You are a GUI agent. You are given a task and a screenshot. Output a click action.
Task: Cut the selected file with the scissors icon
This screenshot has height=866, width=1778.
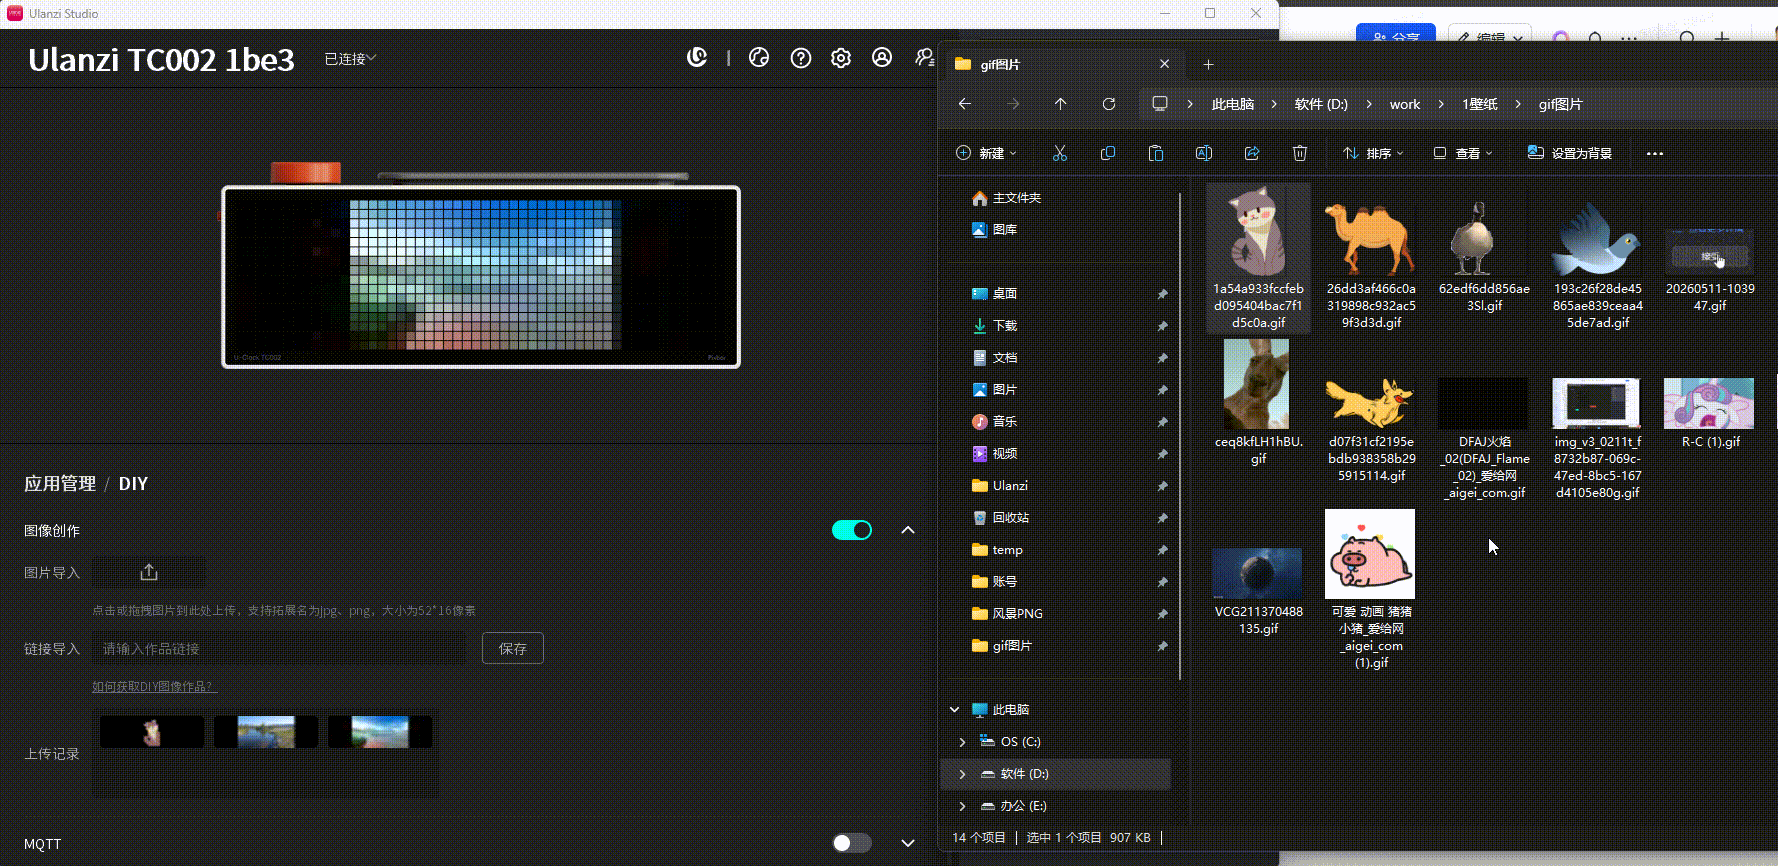click(1060, 153)
